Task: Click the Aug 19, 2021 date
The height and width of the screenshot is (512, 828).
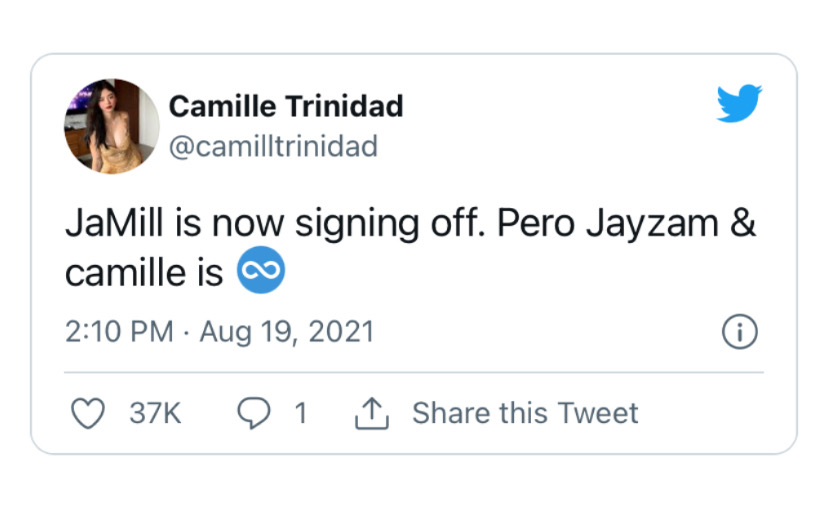Action: [286, 332]
